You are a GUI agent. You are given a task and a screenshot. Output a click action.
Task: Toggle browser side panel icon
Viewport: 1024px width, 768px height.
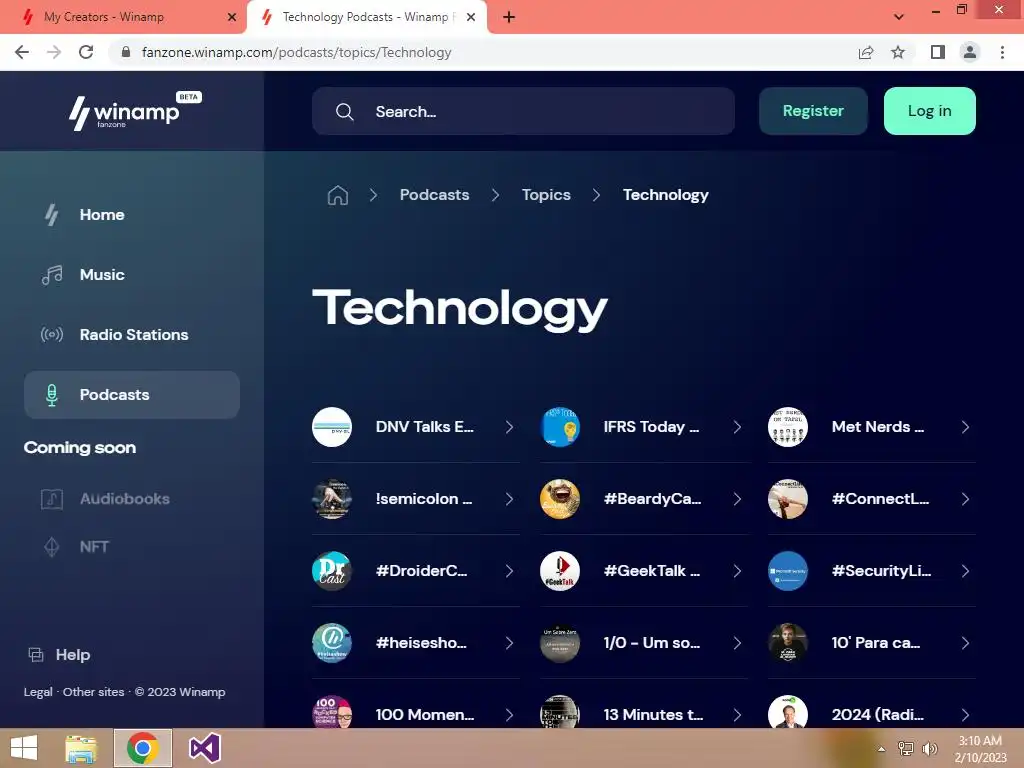pyautogui.click(x=938, y=52)
